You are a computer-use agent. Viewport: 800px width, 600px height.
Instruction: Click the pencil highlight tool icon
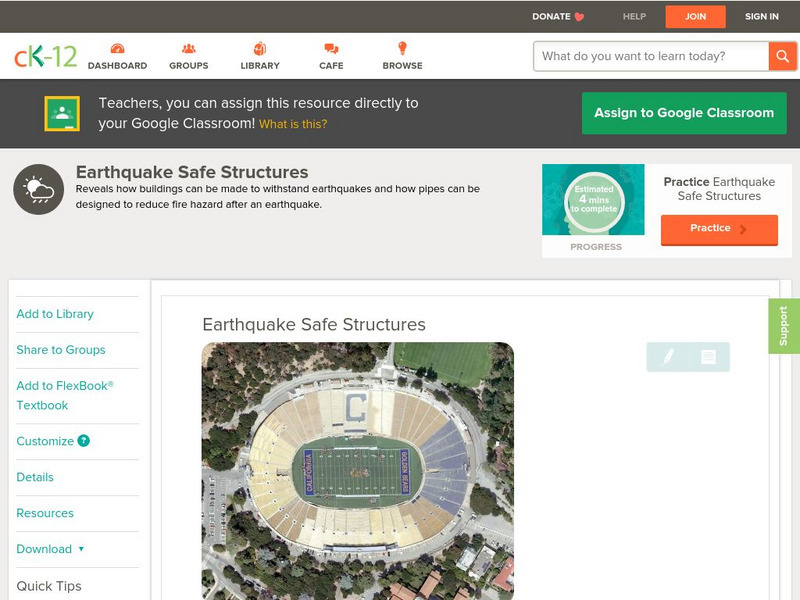pyautogui.click(x=668, y=357)
